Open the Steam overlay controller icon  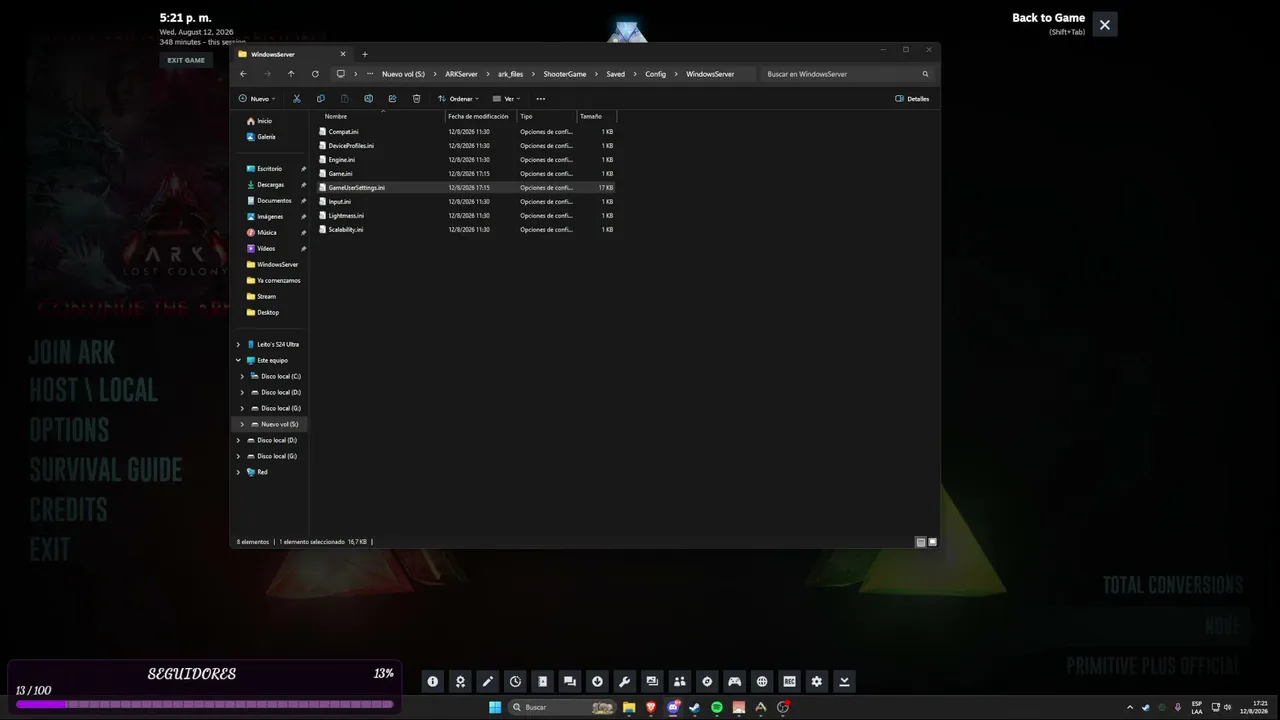coord(734,682)
